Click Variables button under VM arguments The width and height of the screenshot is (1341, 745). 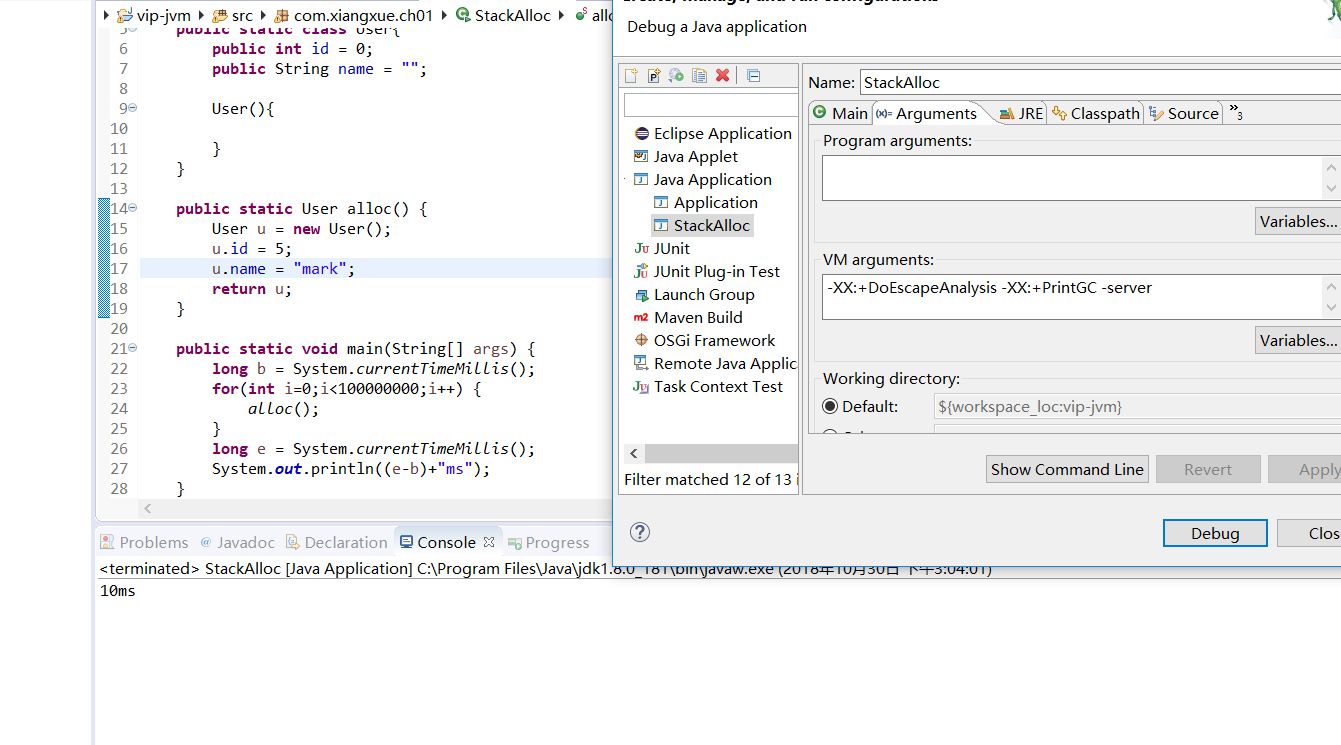click(x=1298, y=340)
